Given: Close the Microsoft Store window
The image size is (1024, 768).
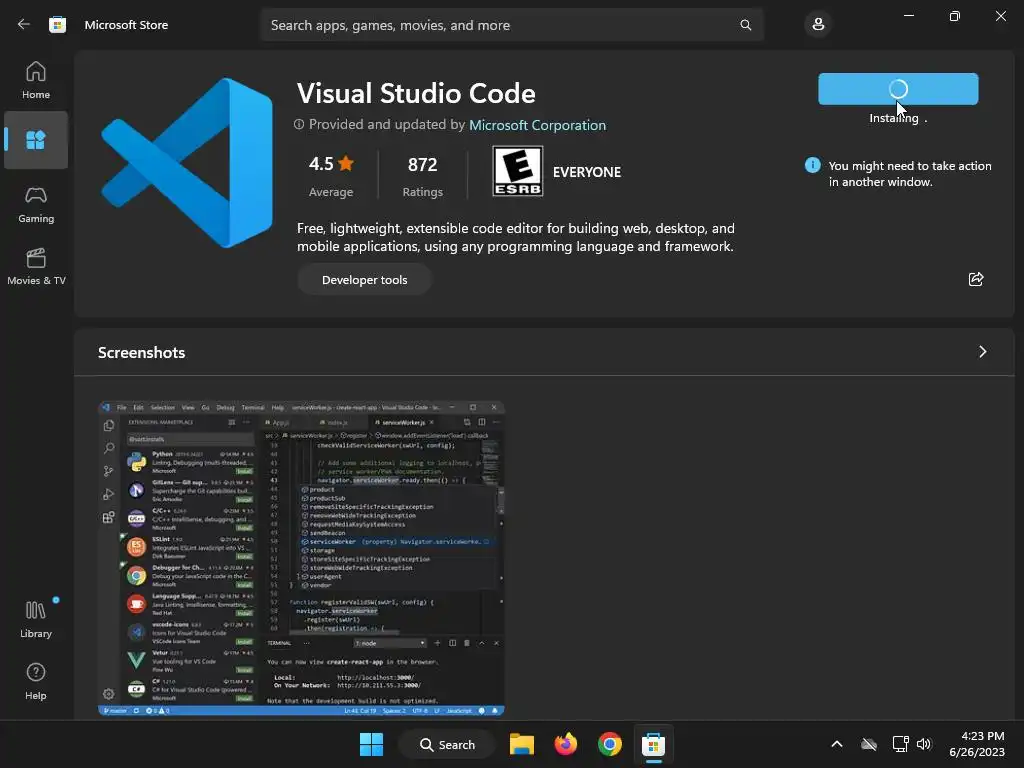Looking at the screenshot, I should [x=1000, y=16].
